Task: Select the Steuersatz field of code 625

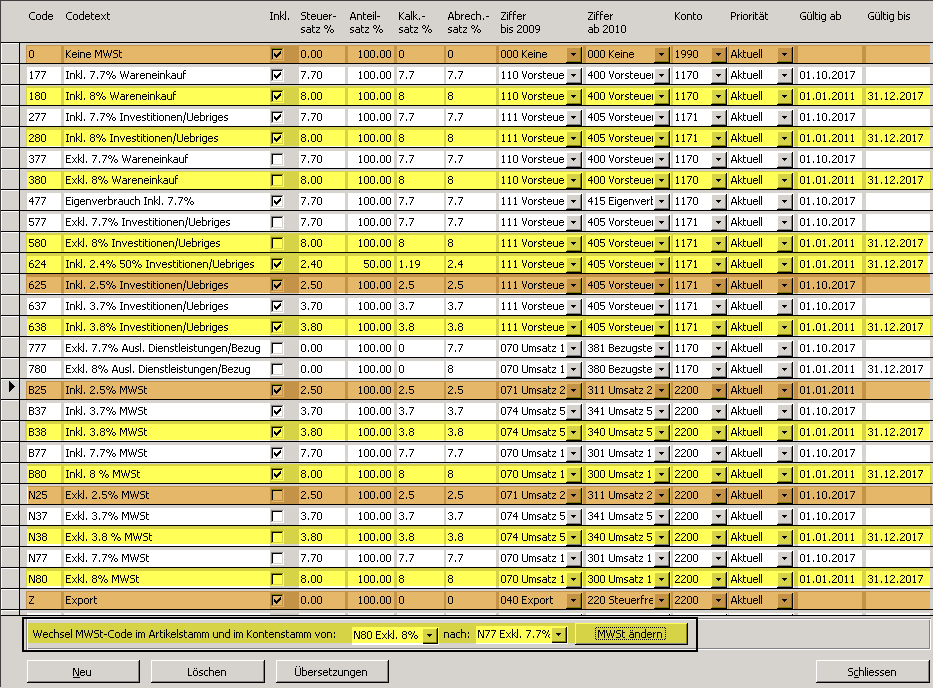Action: coord(318,285)
